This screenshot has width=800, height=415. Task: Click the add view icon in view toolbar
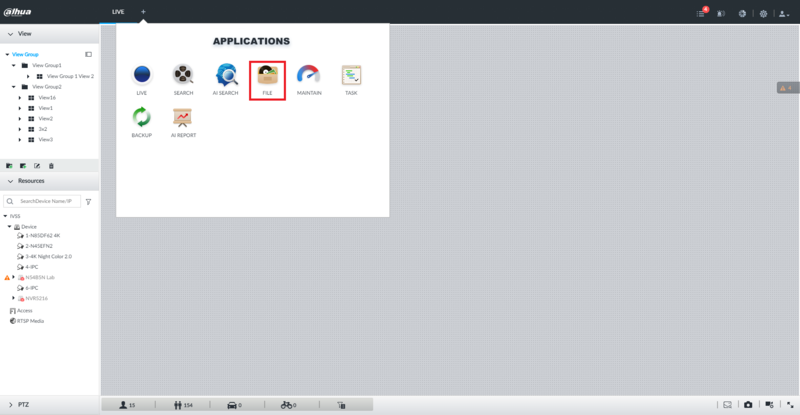[x=23, y=166]
